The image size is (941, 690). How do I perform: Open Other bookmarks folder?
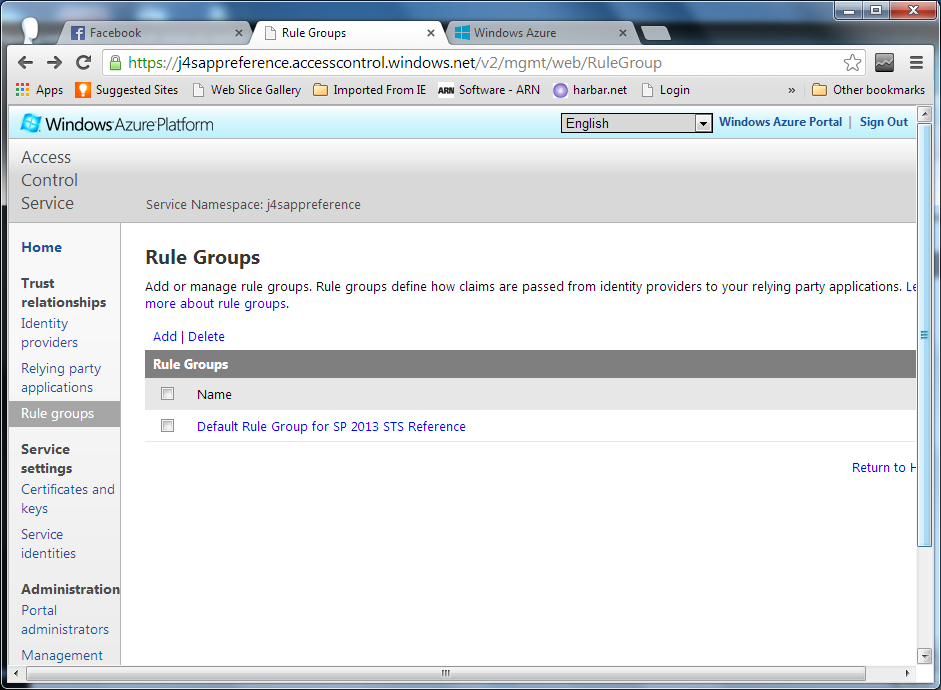tap(868, 90)
